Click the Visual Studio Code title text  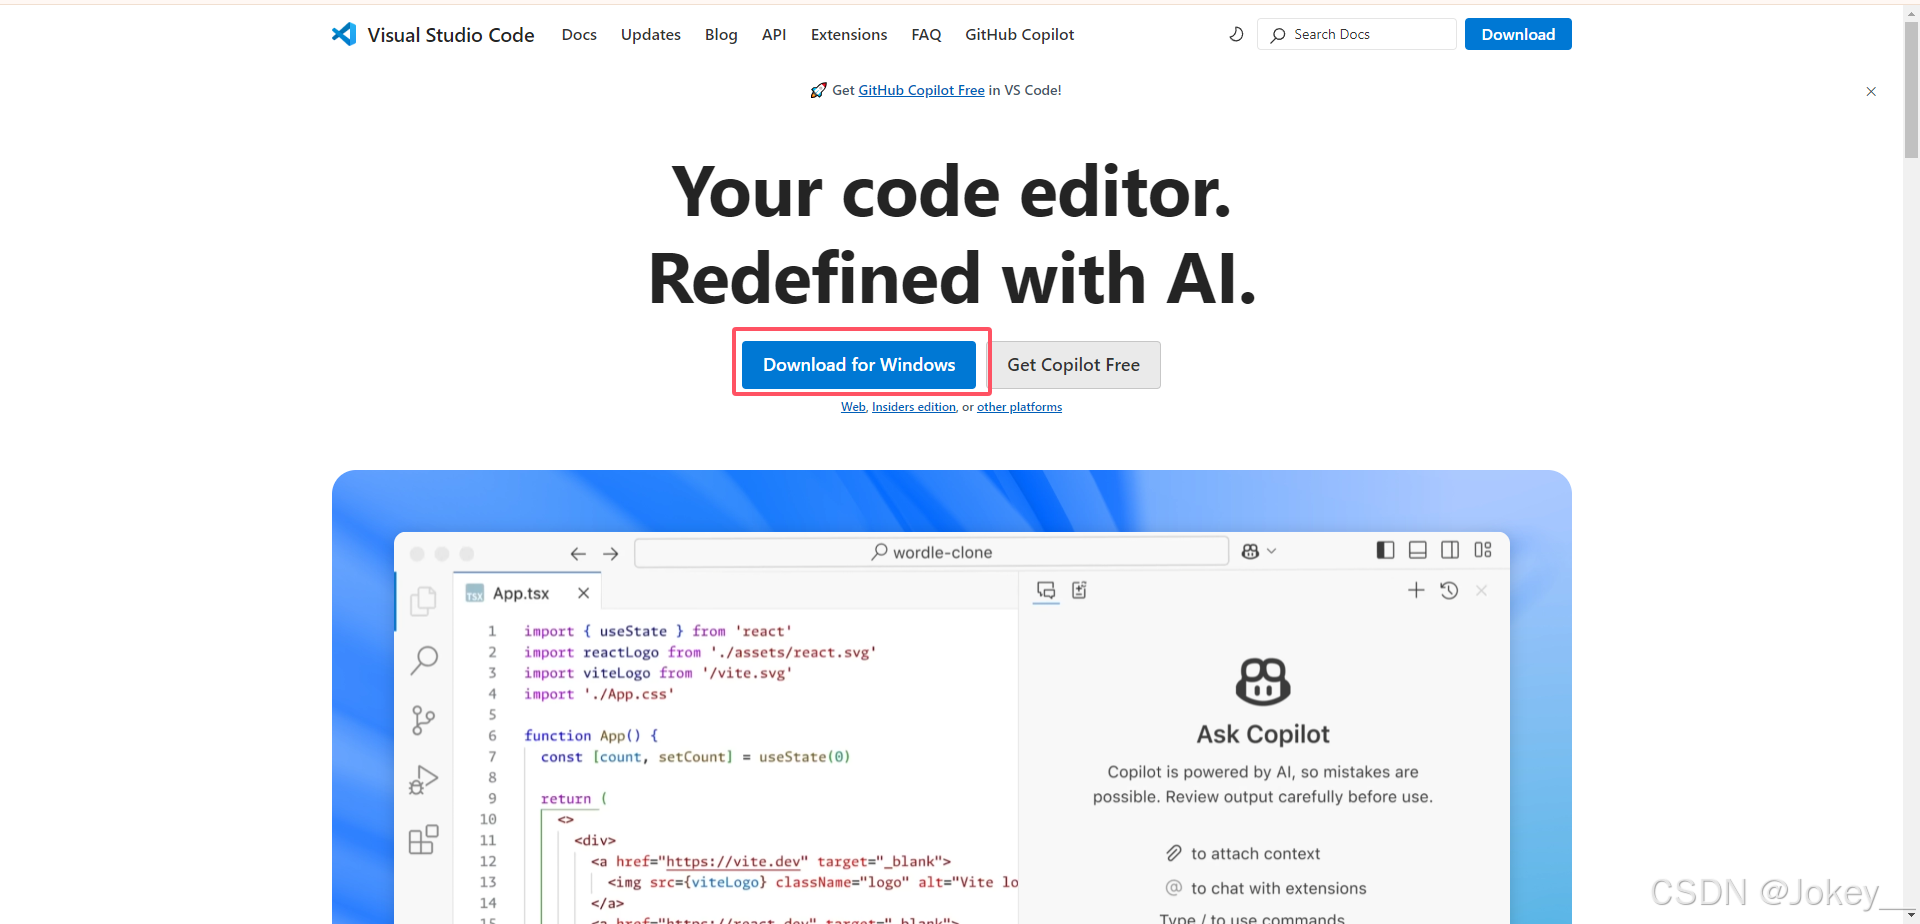(451, 35)
